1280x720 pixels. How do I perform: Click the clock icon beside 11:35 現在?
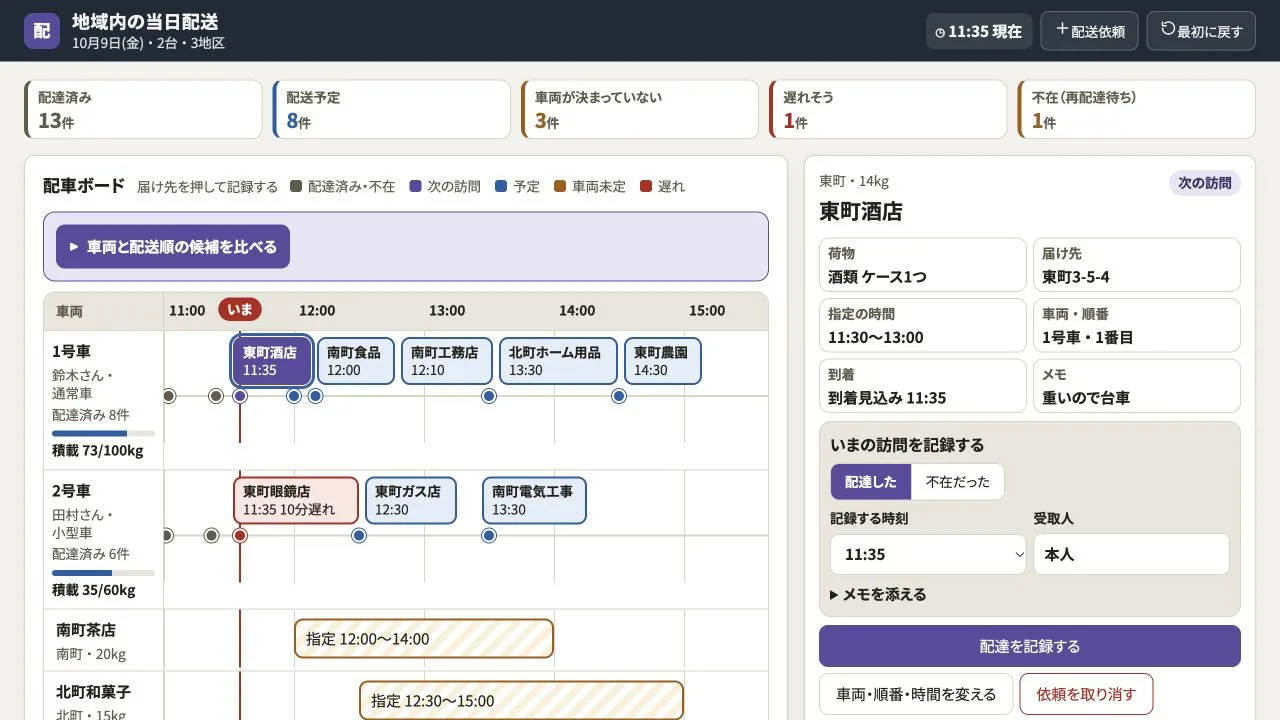[940, 32]
